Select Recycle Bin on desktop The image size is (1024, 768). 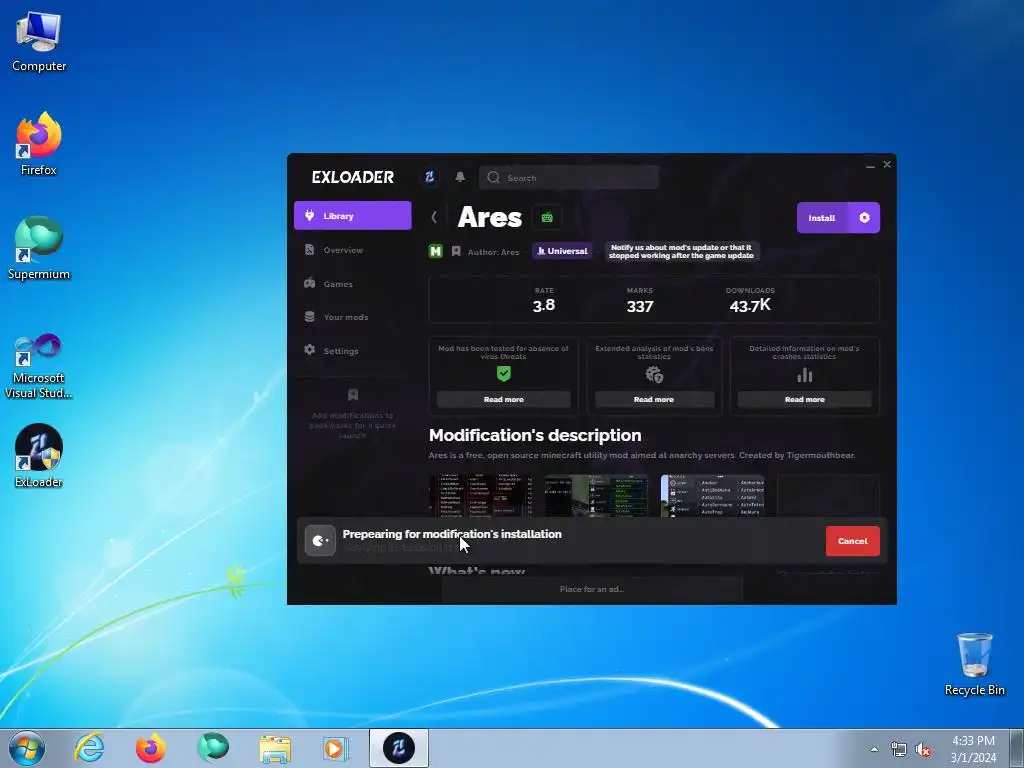(974, 665)
